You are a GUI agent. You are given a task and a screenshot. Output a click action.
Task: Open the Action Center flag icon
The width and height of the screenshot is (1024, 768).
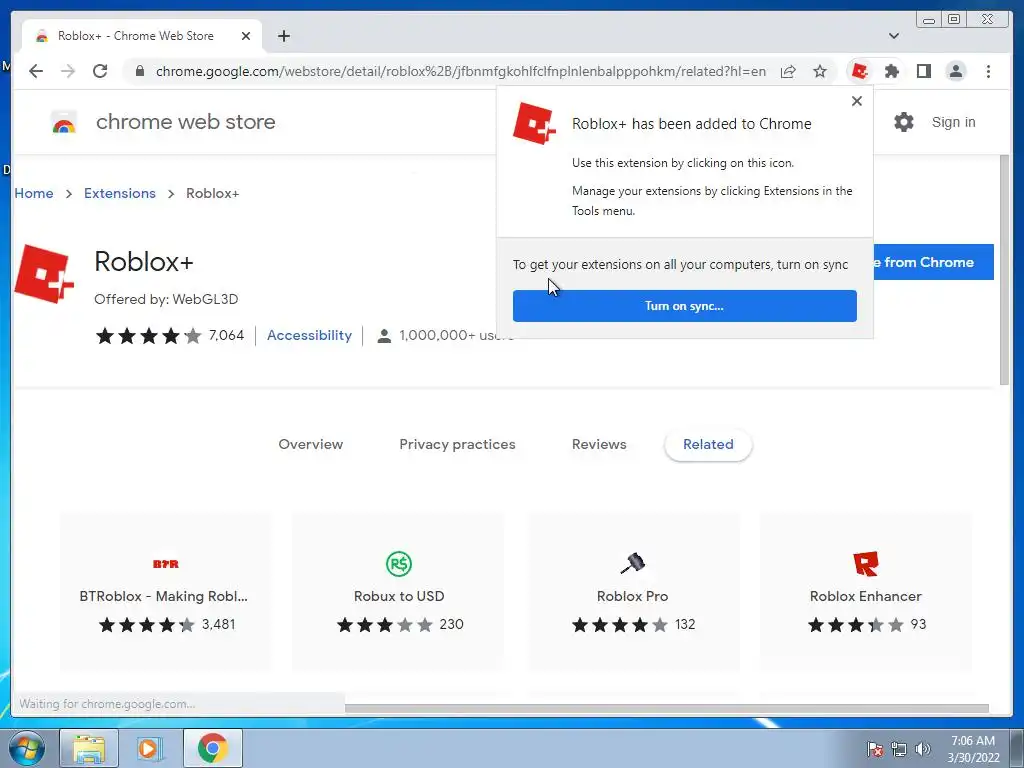pos(875,749)
